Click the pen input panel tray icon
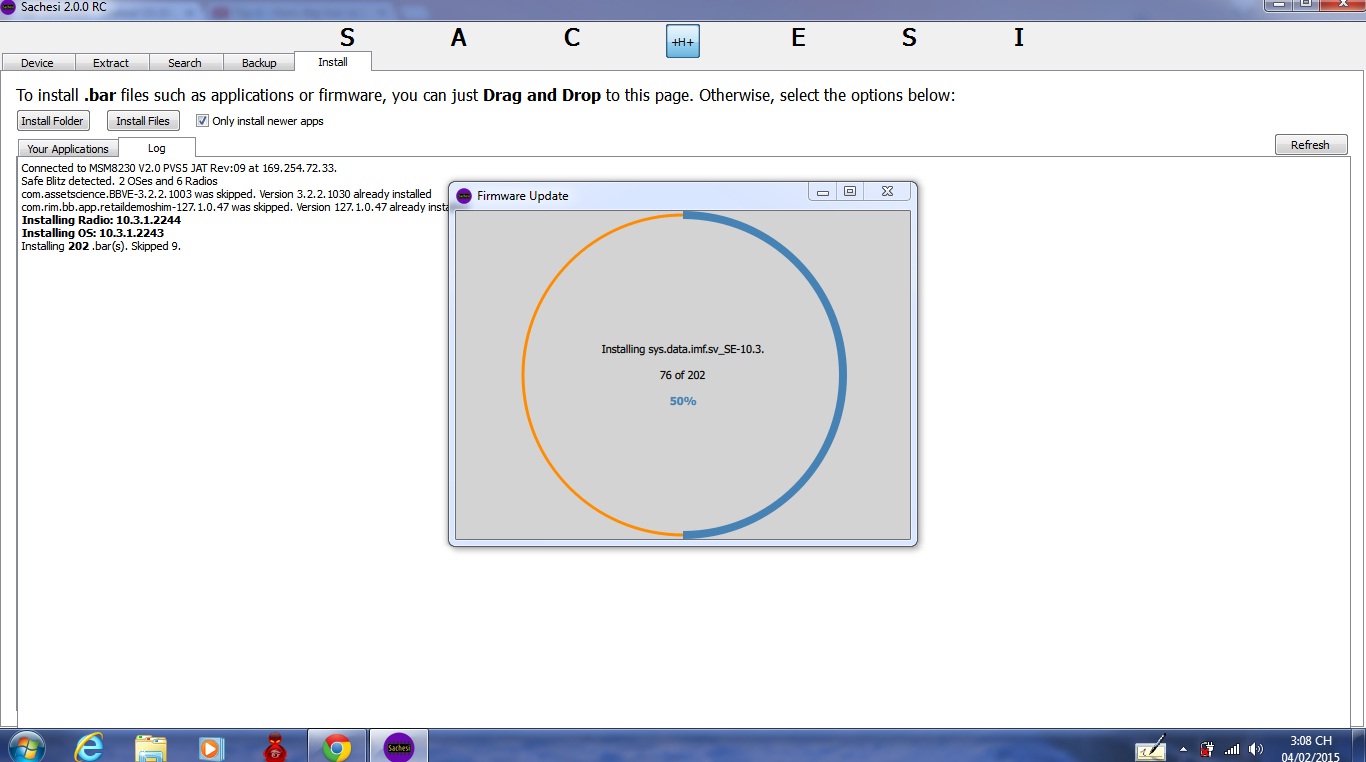 (1151, 747)
